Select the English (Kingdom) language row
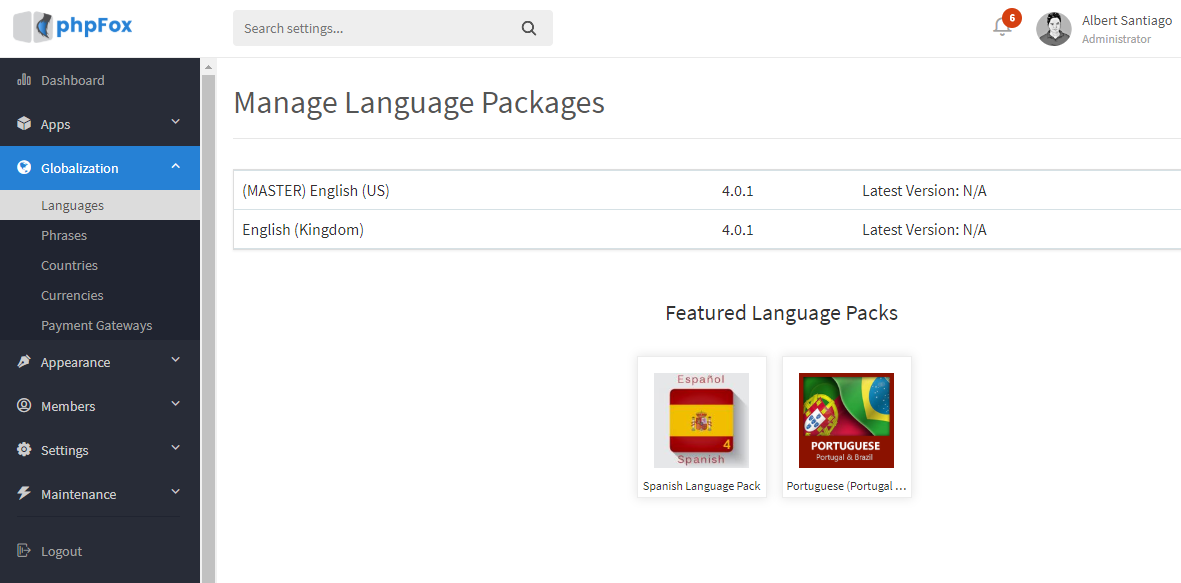1181x583 pixels. [x=303, y=230]
